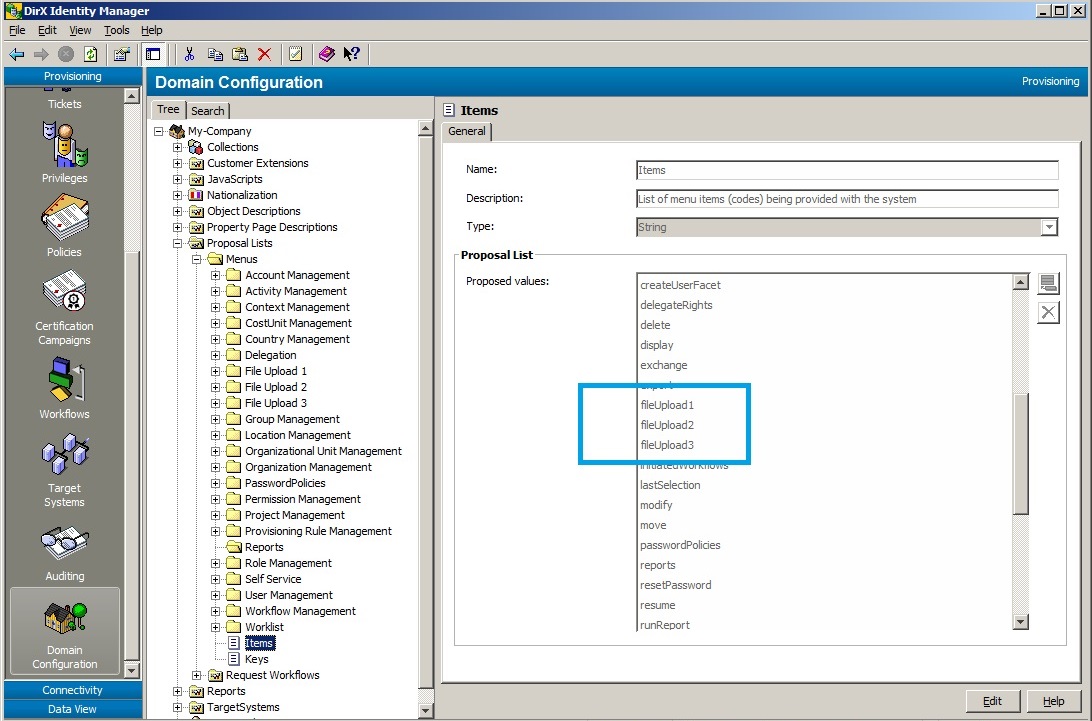Click the red Delete X toolbar icon
Viewport: 1092px width, 721px height.
[x=264, y=54]
